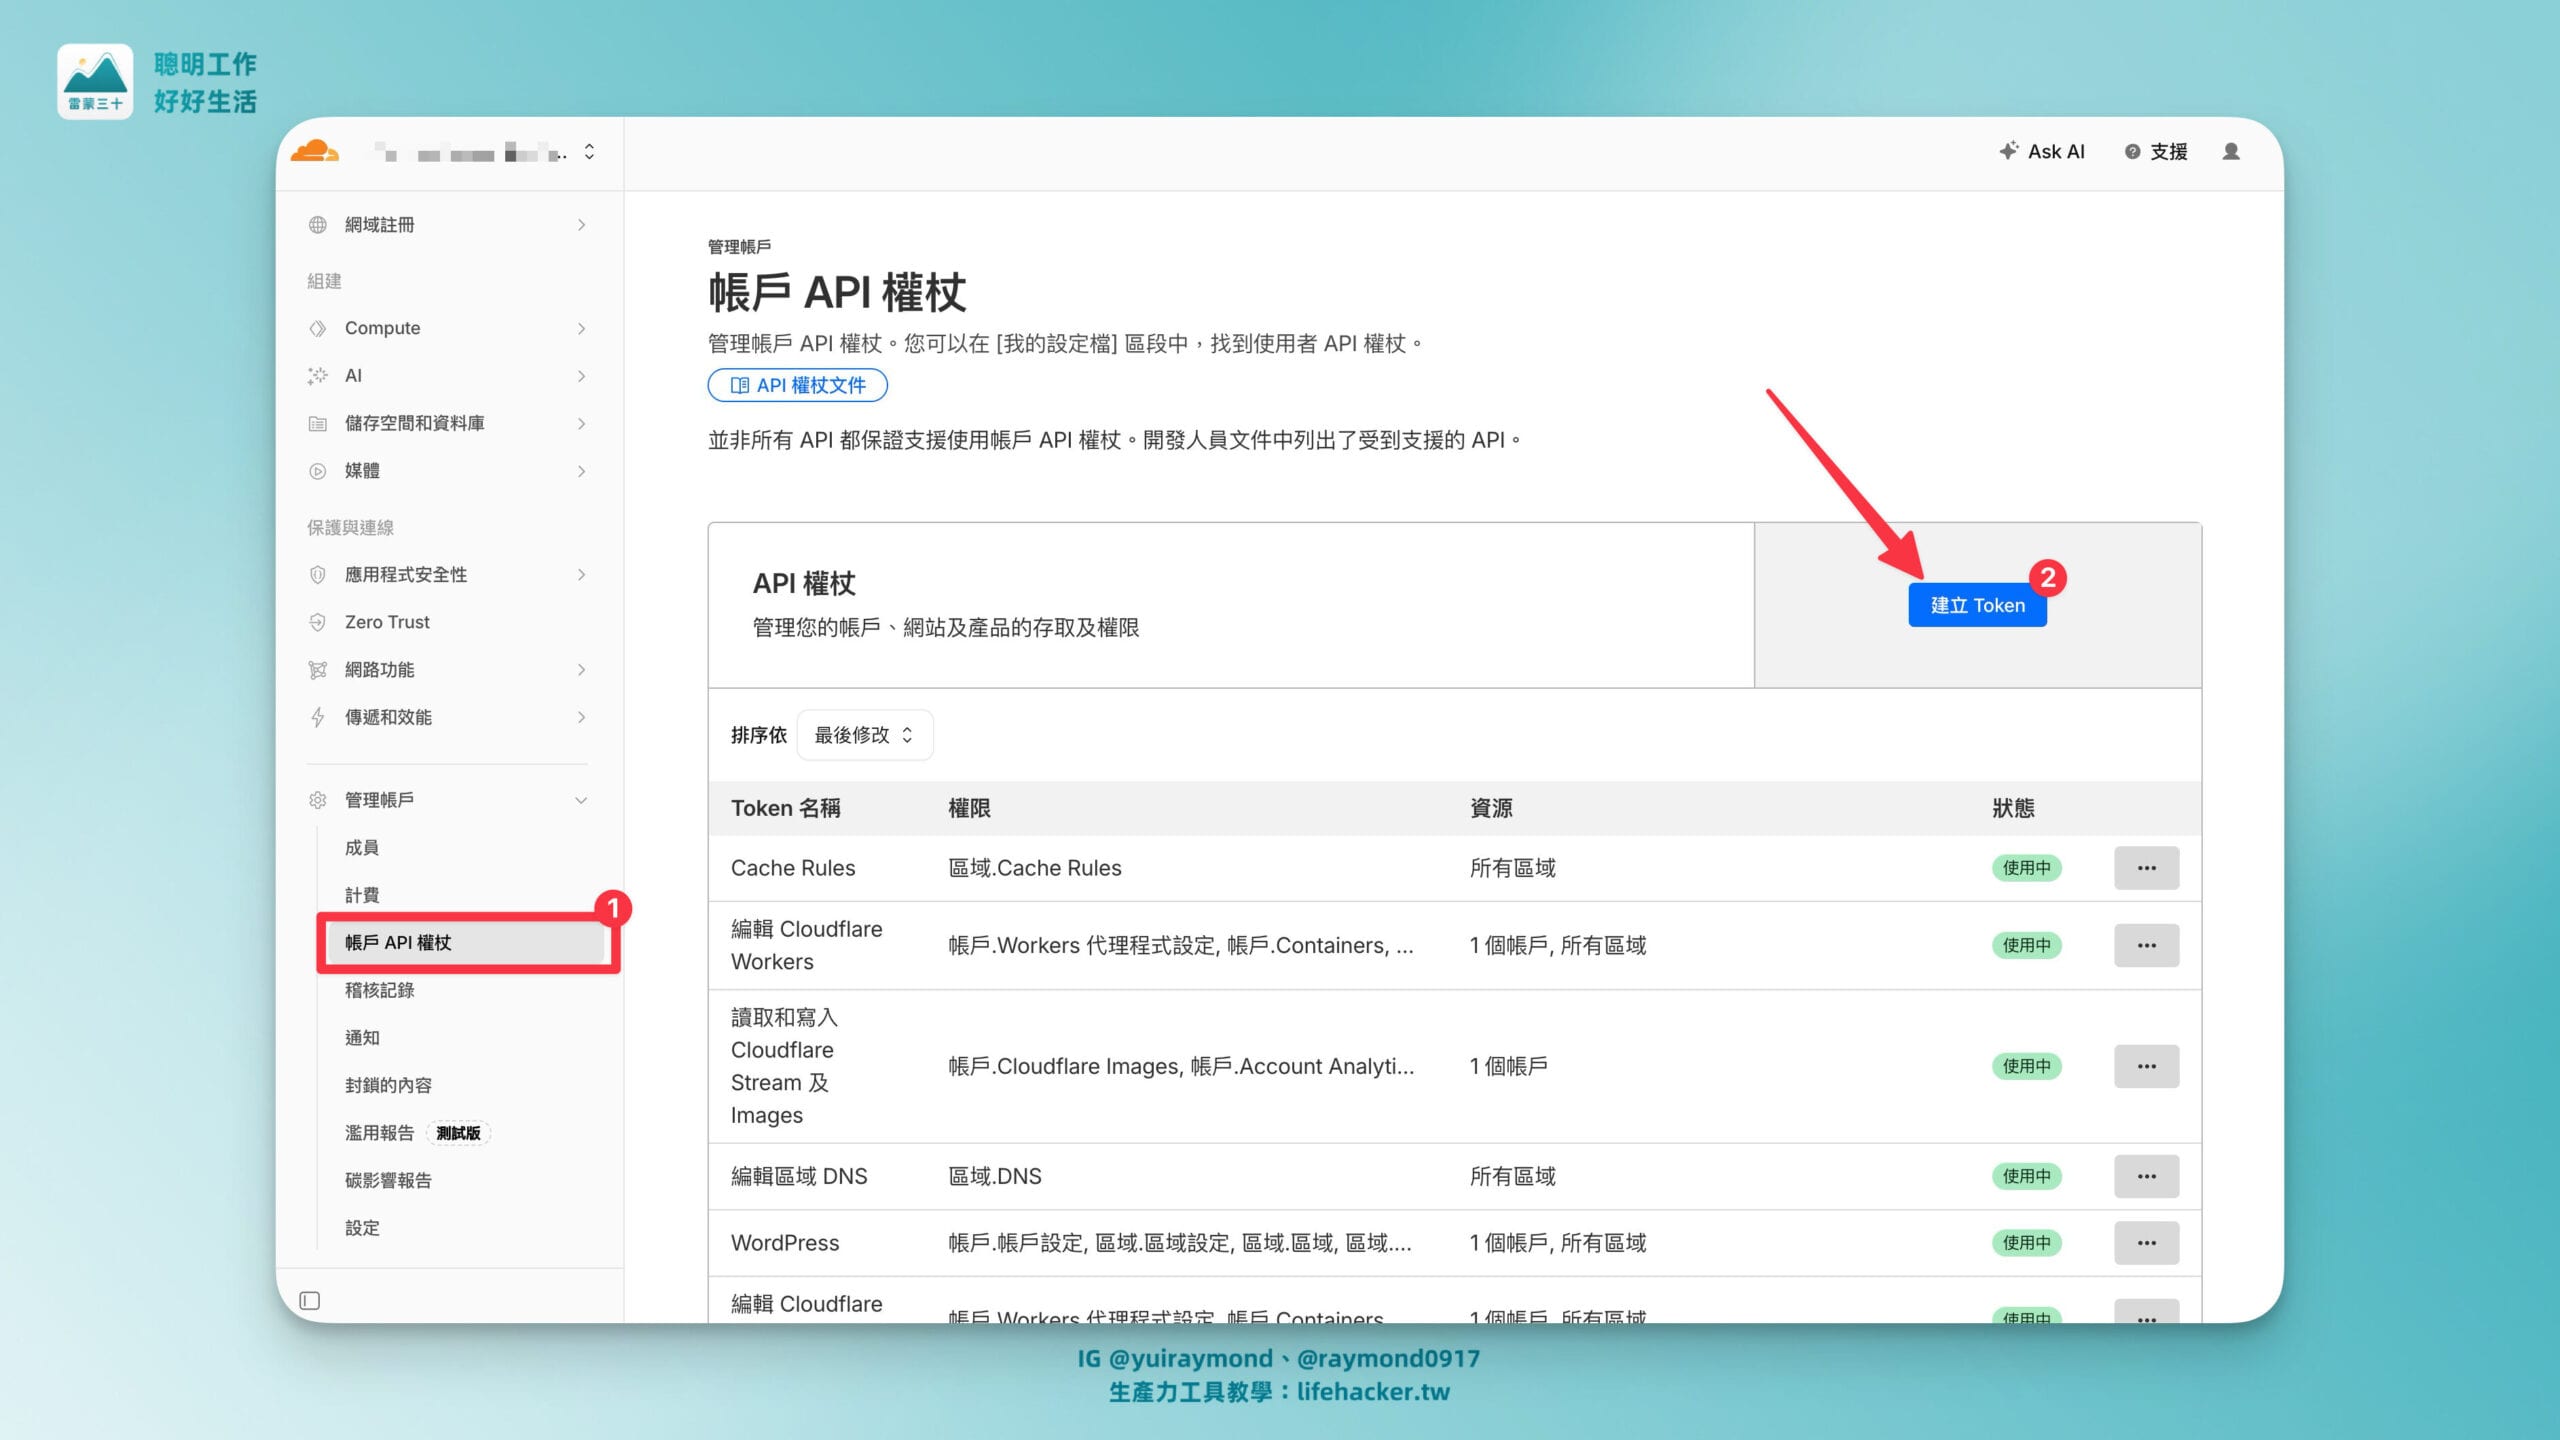The image size is (2560, 1440).
Task: Open the Ask AI sparkle button
Action: 2042,152
